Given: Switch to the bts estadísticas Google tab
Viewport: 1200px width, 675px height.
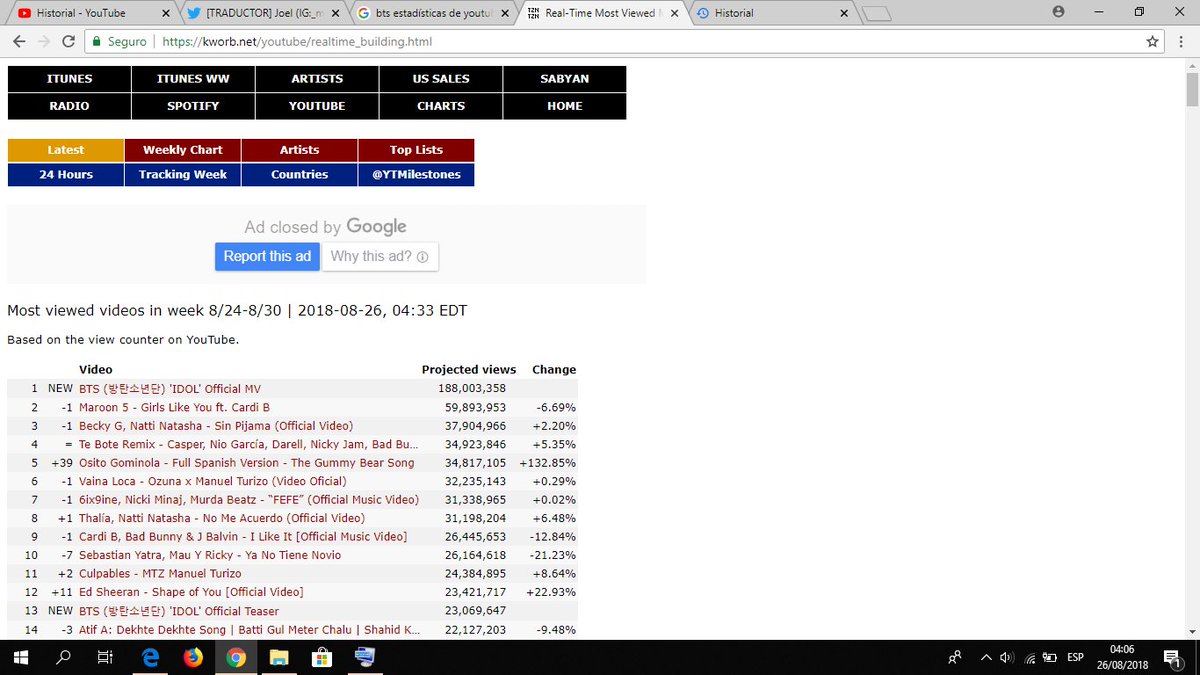Looking at the screenshot, I should (x=432, y=13).
